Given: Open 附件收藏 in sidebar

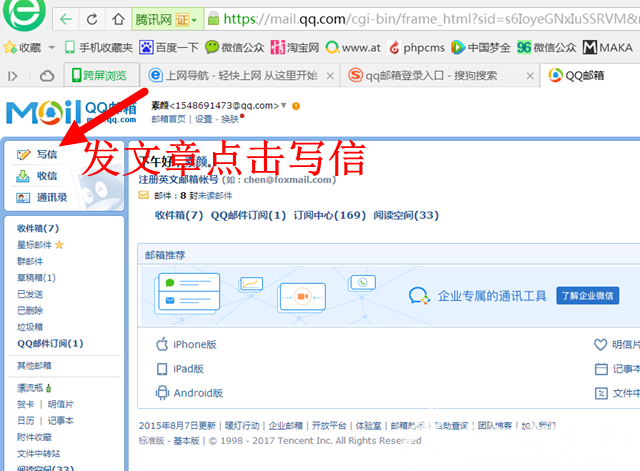Looking at the screenshot, I should coord(34,437).
